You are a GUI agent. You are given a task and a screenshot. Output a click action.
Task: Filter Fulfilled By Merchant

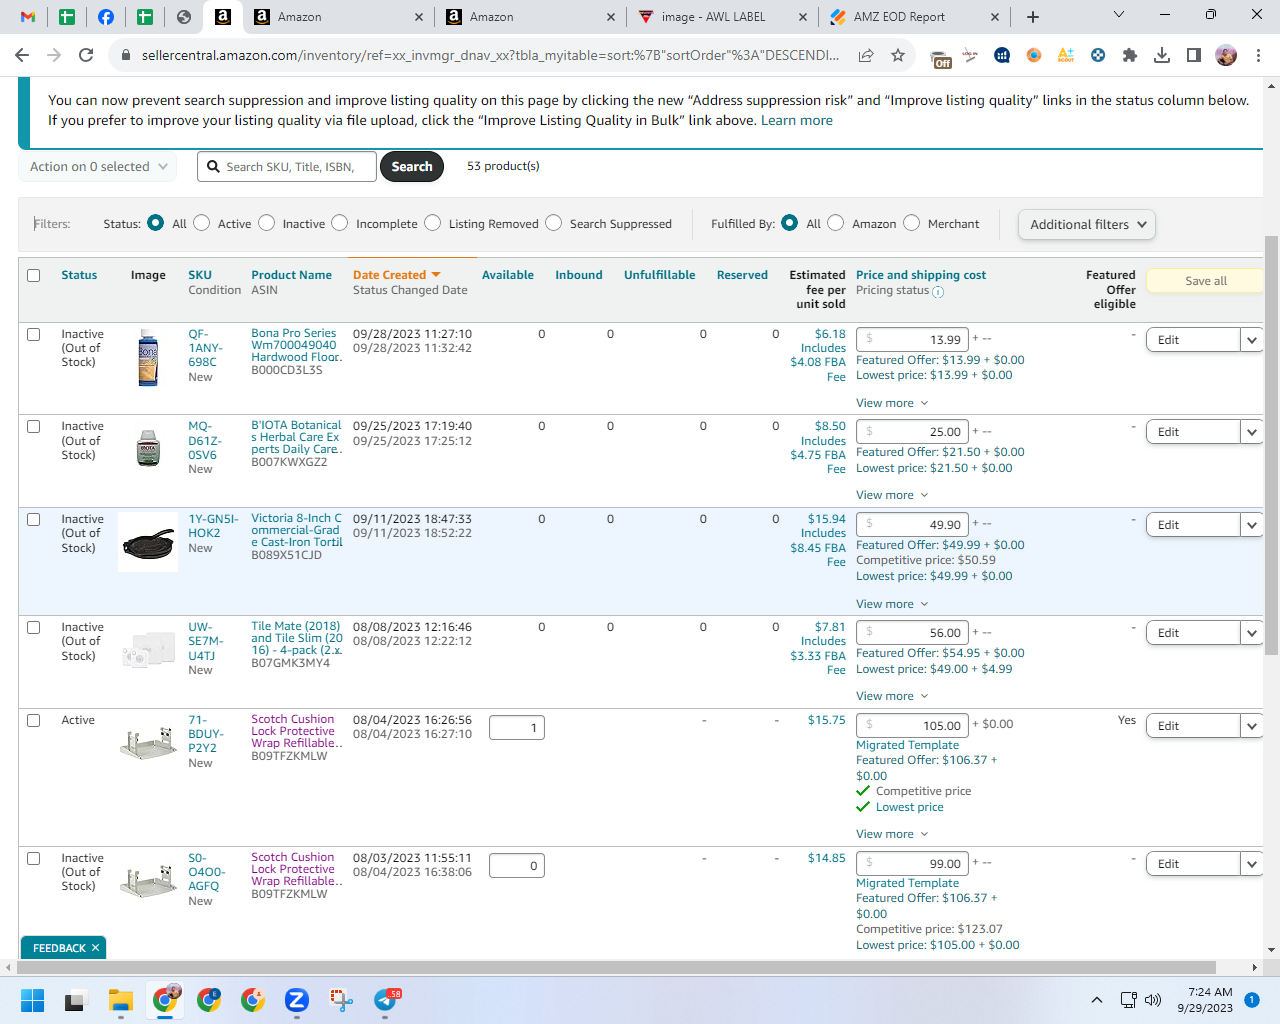pyautogui.click(x=912, y=223)
